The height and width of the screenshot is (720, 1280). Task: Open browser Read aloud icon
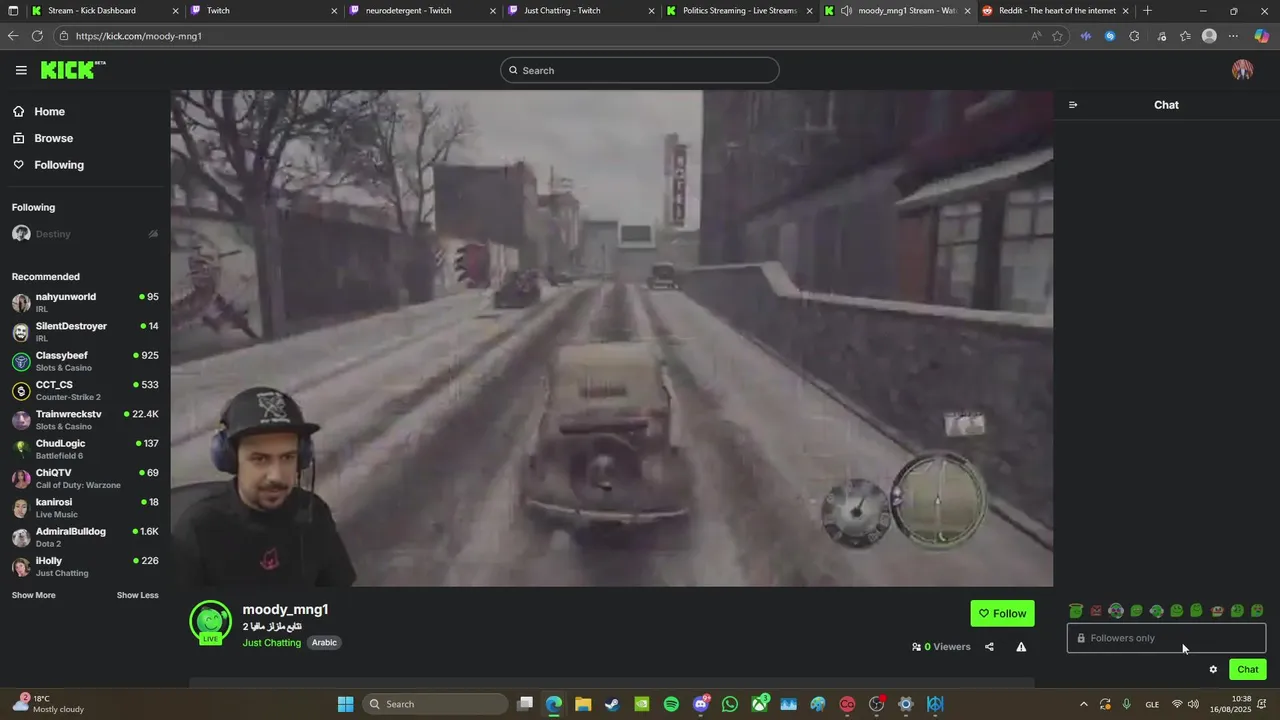(1036, 36)
